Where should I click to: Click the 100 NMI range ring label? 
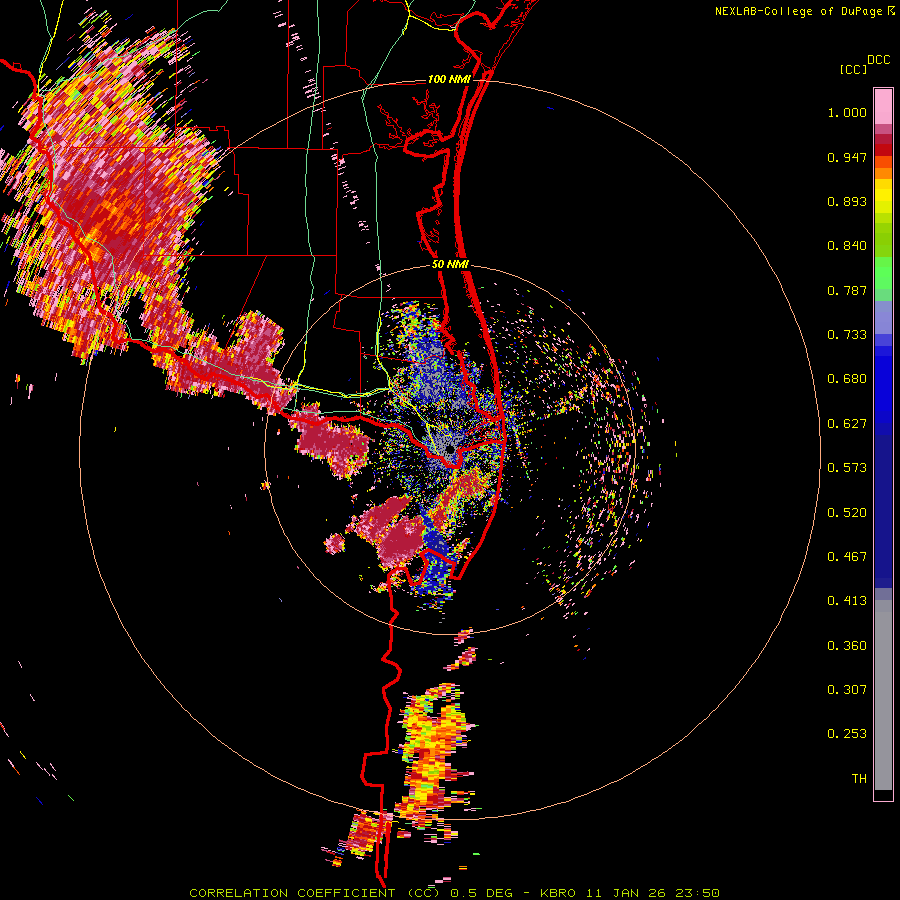pyautogui.click(x=449, y=79)
